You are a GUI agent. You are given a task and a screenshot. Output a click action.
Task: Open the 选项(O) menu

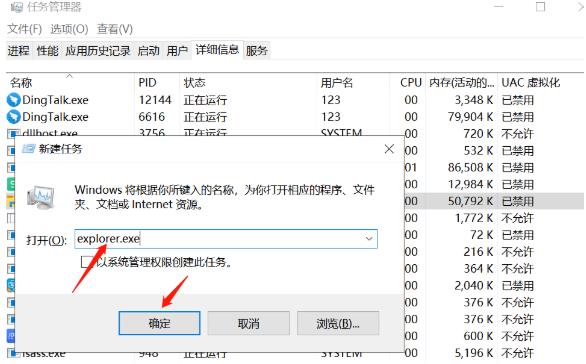pos(69,29)
